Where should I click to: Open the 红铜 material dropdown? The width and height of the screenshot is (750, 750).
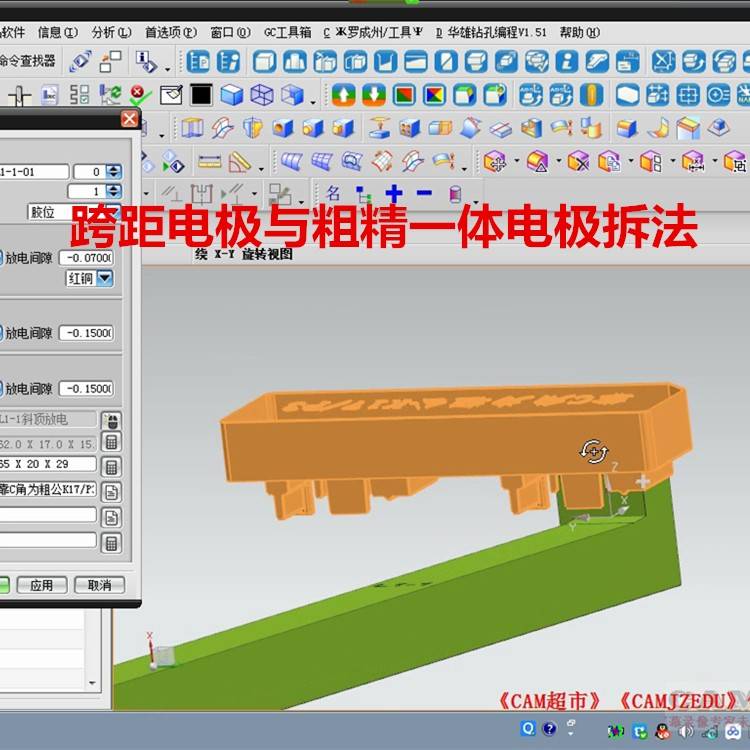pyautogui.click(x=105, y=279)
